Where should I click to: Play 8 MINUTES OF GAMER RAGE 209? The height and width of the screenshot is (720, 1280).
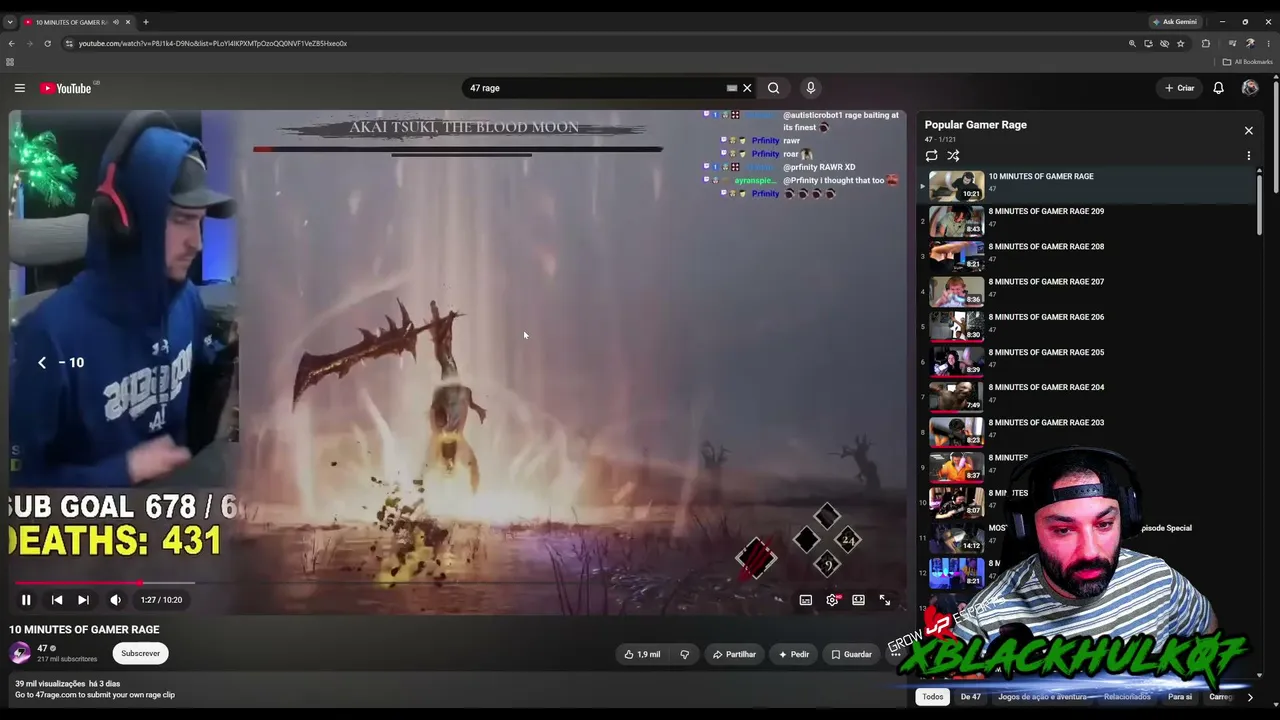click(x=1088, y=220)
